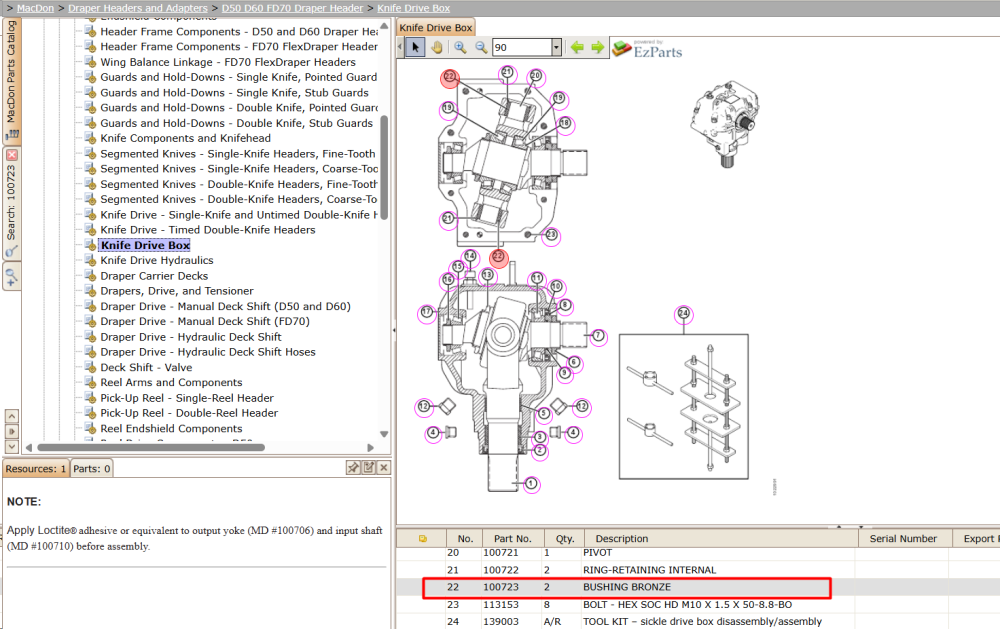Image resolution: width=1000 pixels, height=629 pixels.
Task: Select Knife Drive - Timed Double-Knife Headers item
Action: (x=207, y=230)
